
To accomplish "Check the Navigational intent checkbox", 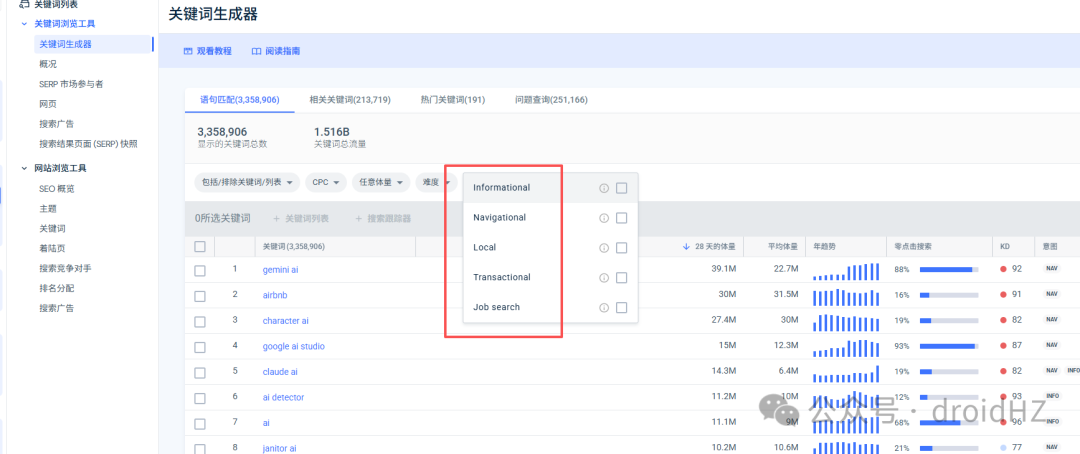I will (621, 218).
